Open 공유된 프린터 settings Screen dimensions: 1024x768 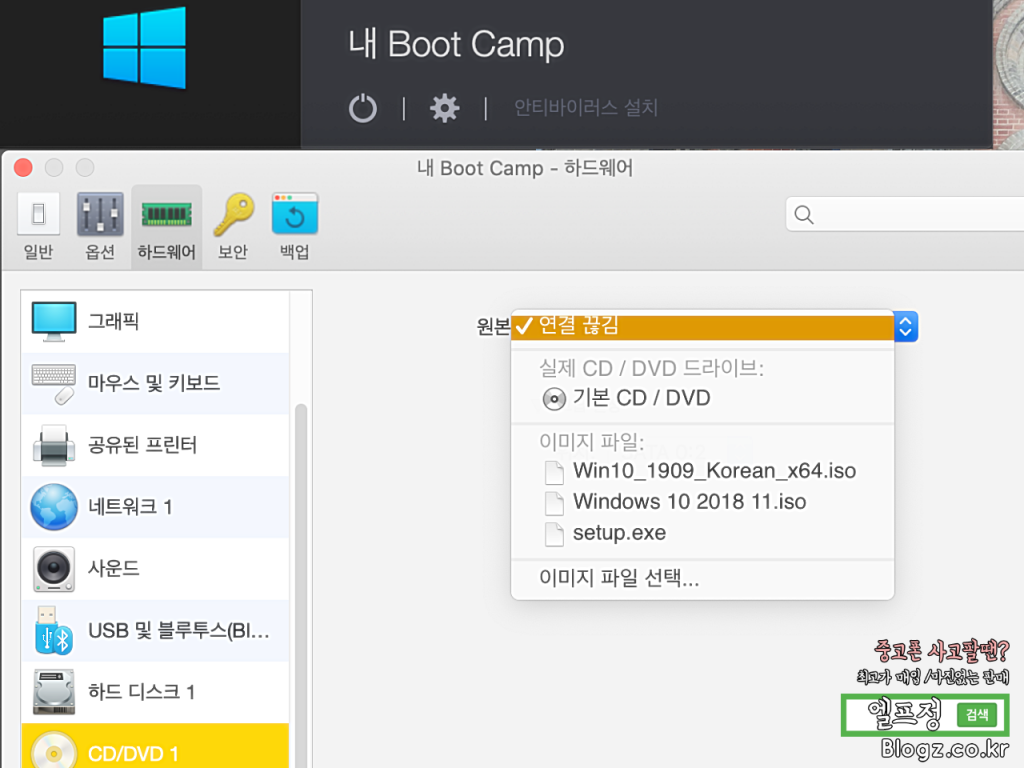[155, 445]
